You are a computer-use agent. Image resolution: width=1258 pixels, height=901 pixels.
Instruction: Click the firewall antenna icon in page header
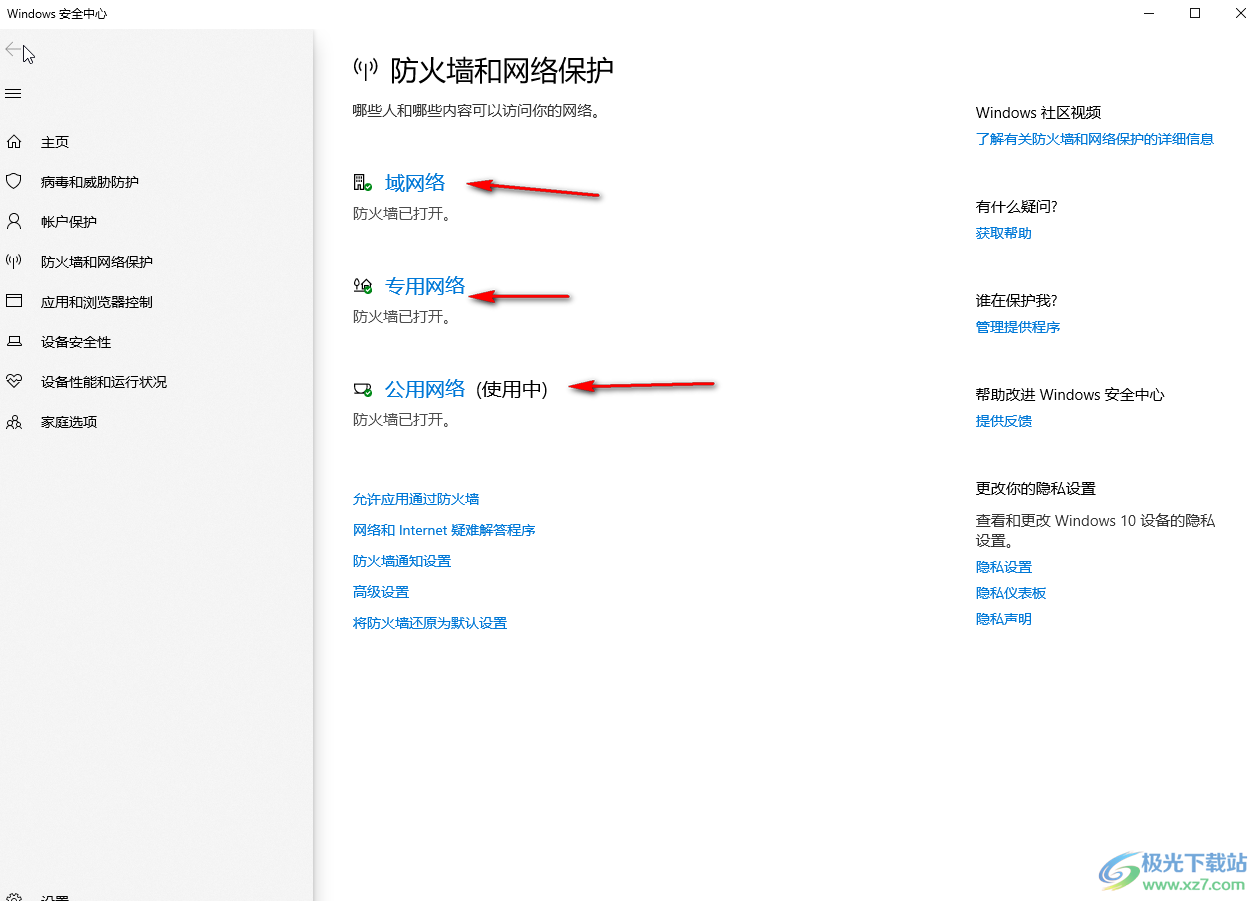point(365,69)
